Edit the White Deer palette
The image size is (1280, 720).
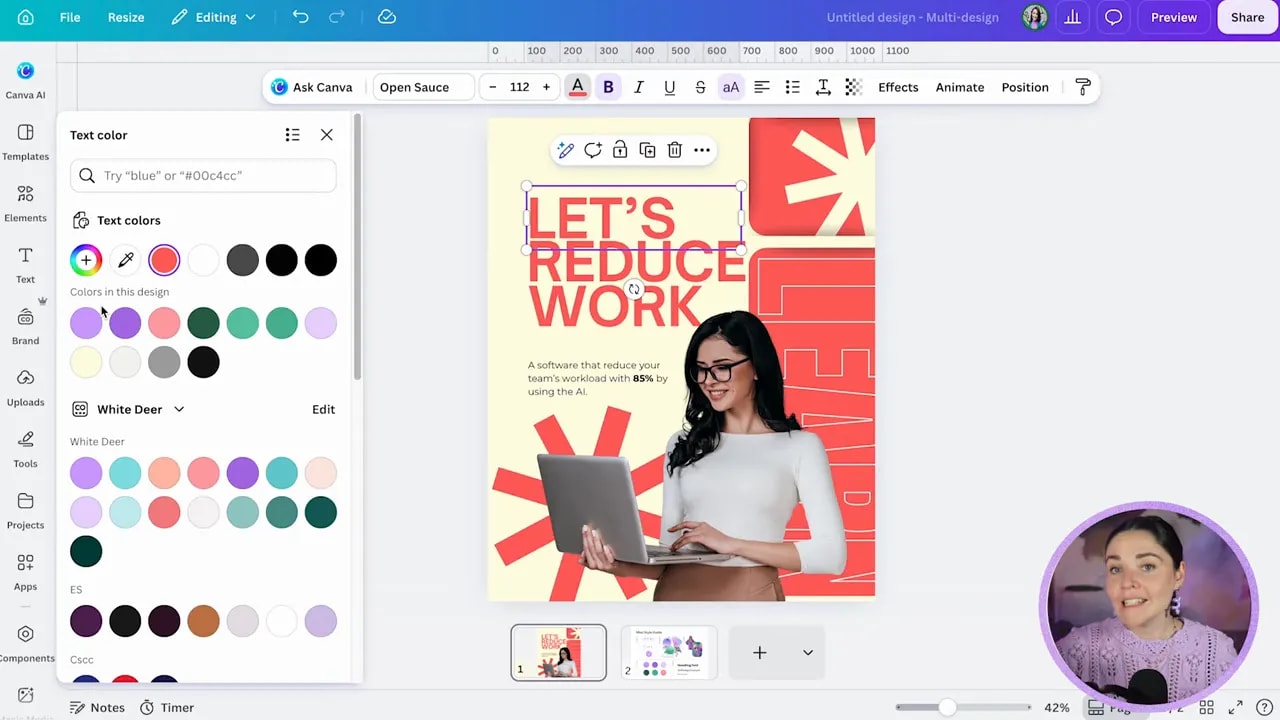click(x=323, y=409)
